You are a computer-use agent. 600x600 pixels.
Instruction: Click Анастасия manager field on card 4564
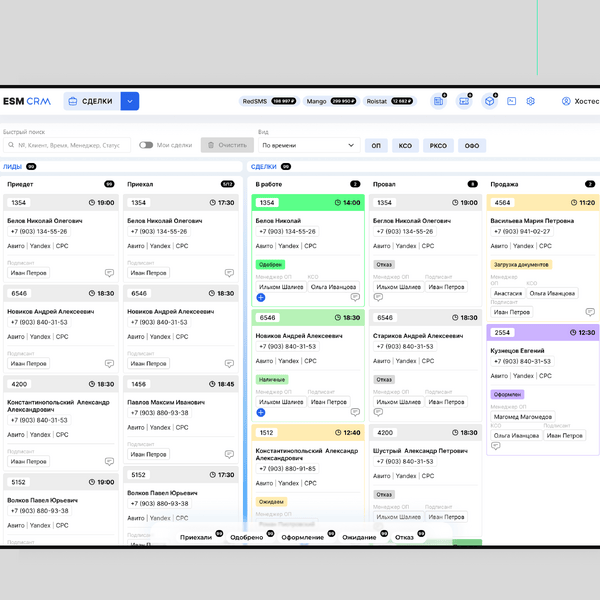[508, 293]
